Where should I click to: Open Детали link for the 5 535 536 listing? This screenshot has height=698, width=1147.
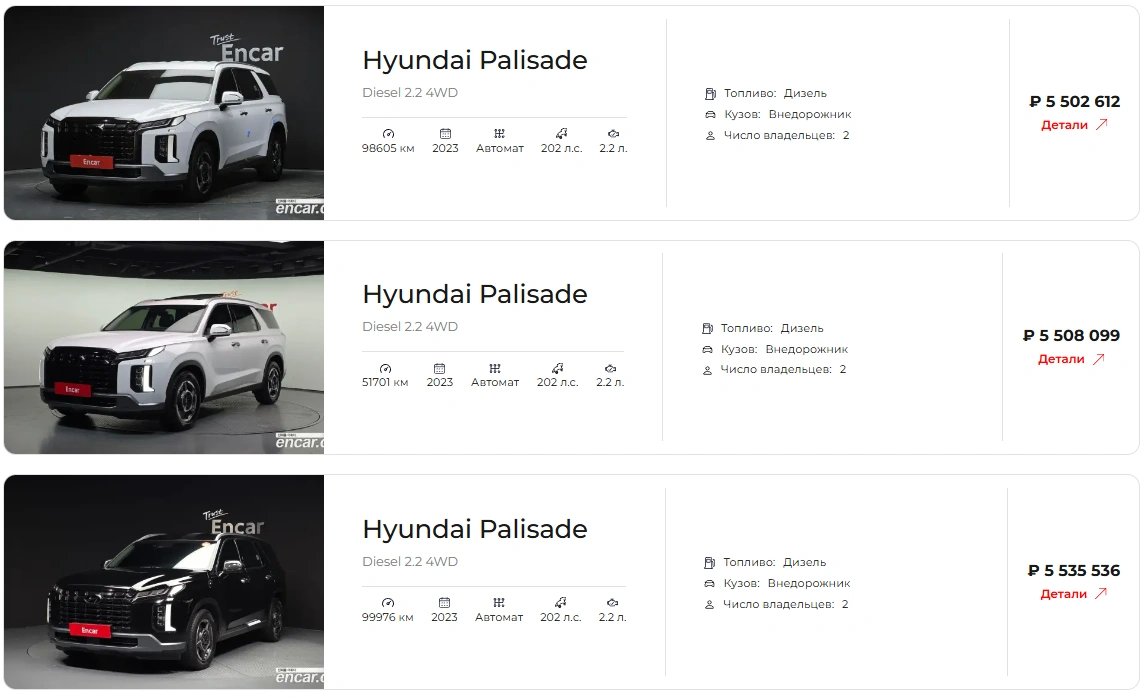click(x=1073, y=594)
